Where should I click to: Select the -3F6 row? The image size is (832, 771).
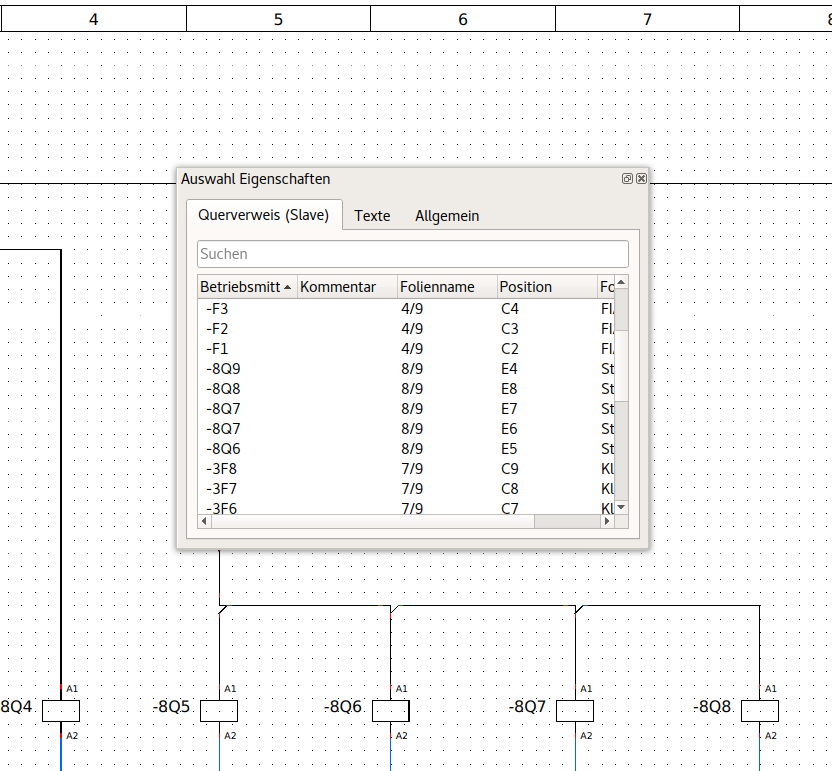pyautogui.click(x=406, y=507)
